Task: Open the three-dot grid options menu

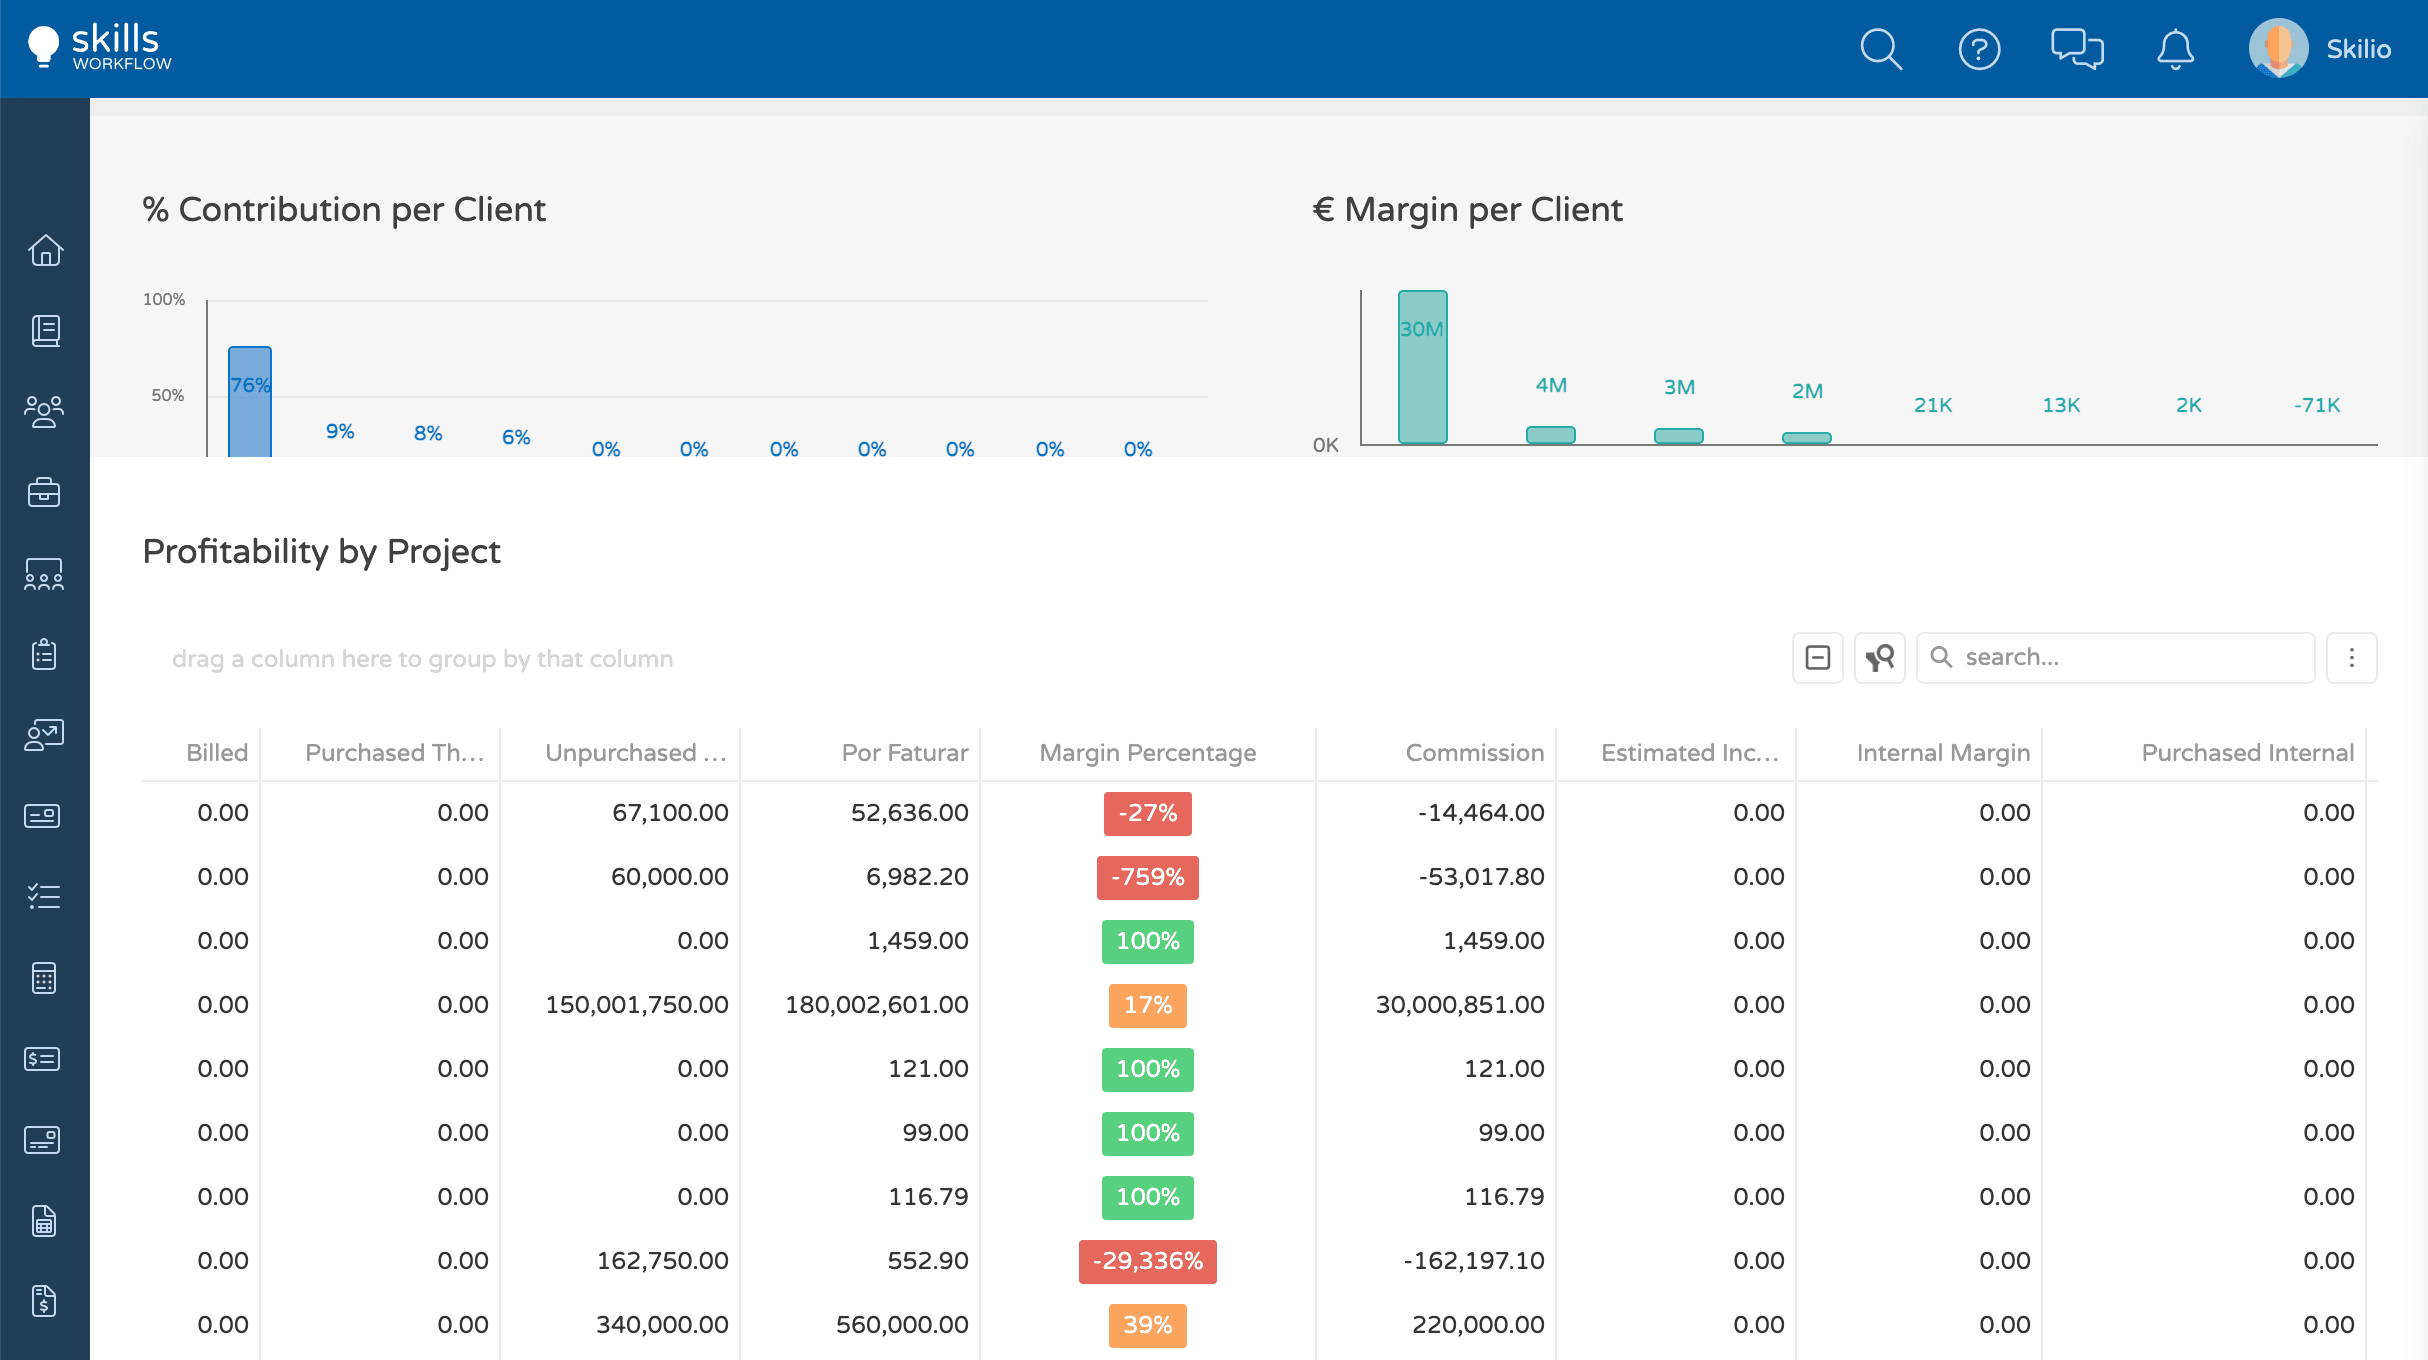Action: click(2351, 658)
